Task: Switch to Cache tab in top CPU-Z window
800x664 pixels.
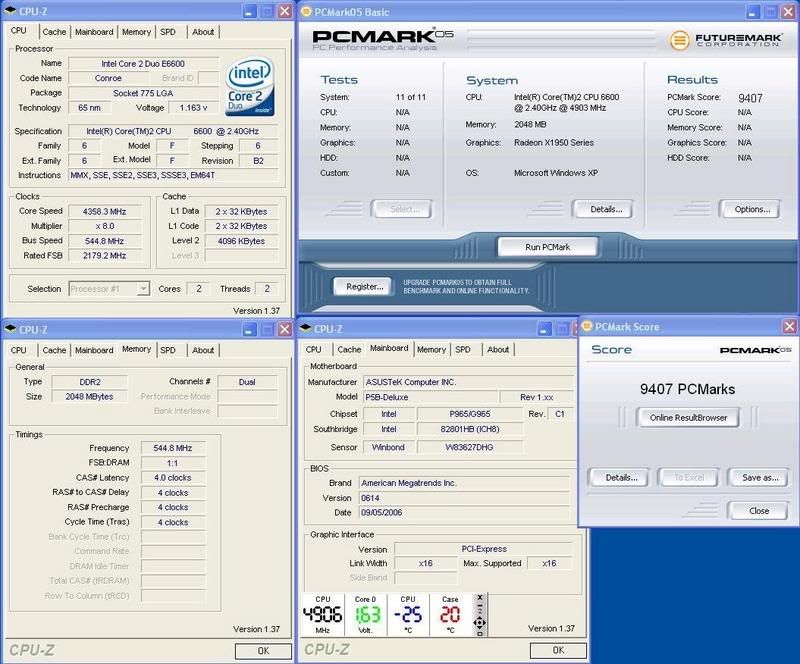Action: [54, 32]
